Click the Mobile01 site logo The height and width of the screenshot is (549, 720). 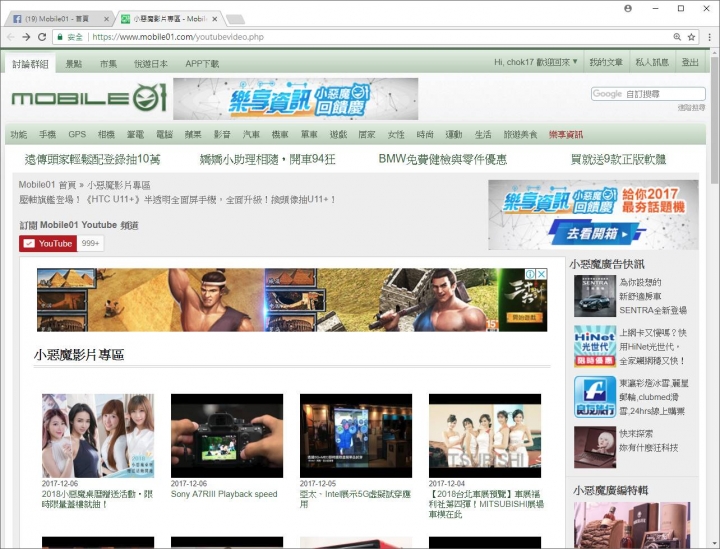[x=88, y=98]
